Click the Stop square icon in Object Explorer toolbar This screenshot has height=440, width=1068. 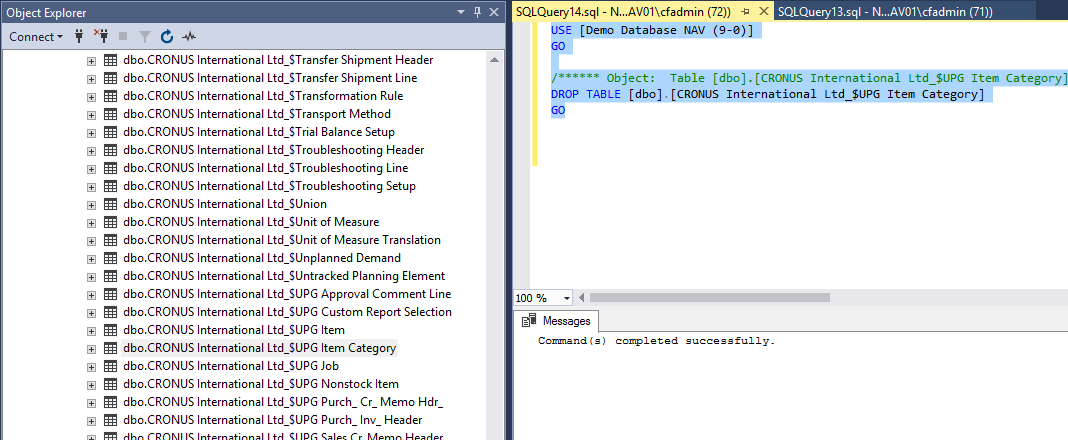coord(123,37)
